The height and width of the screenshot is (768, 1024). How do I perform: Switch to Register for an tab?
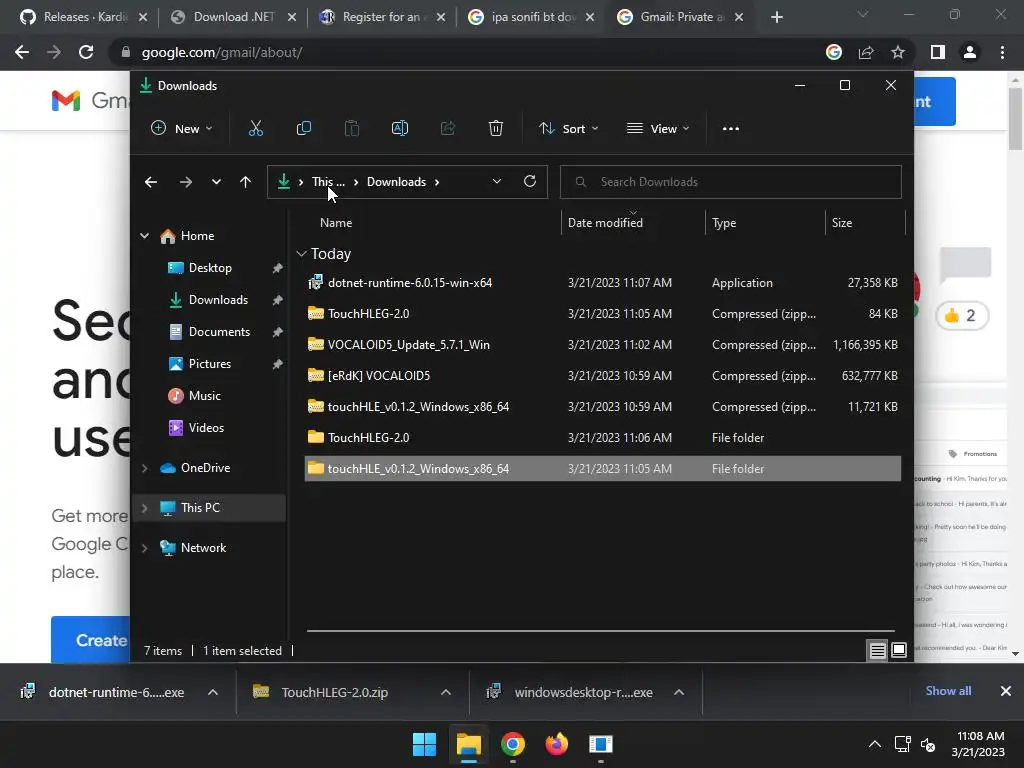click(383, 17)
